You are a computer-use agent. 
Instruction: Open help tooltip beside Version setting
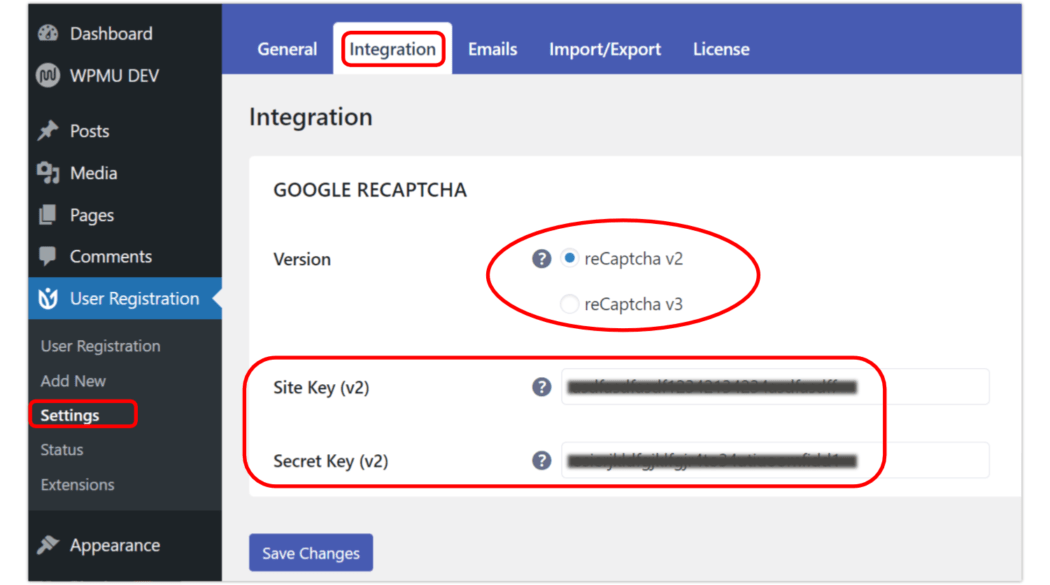point(541,258)
